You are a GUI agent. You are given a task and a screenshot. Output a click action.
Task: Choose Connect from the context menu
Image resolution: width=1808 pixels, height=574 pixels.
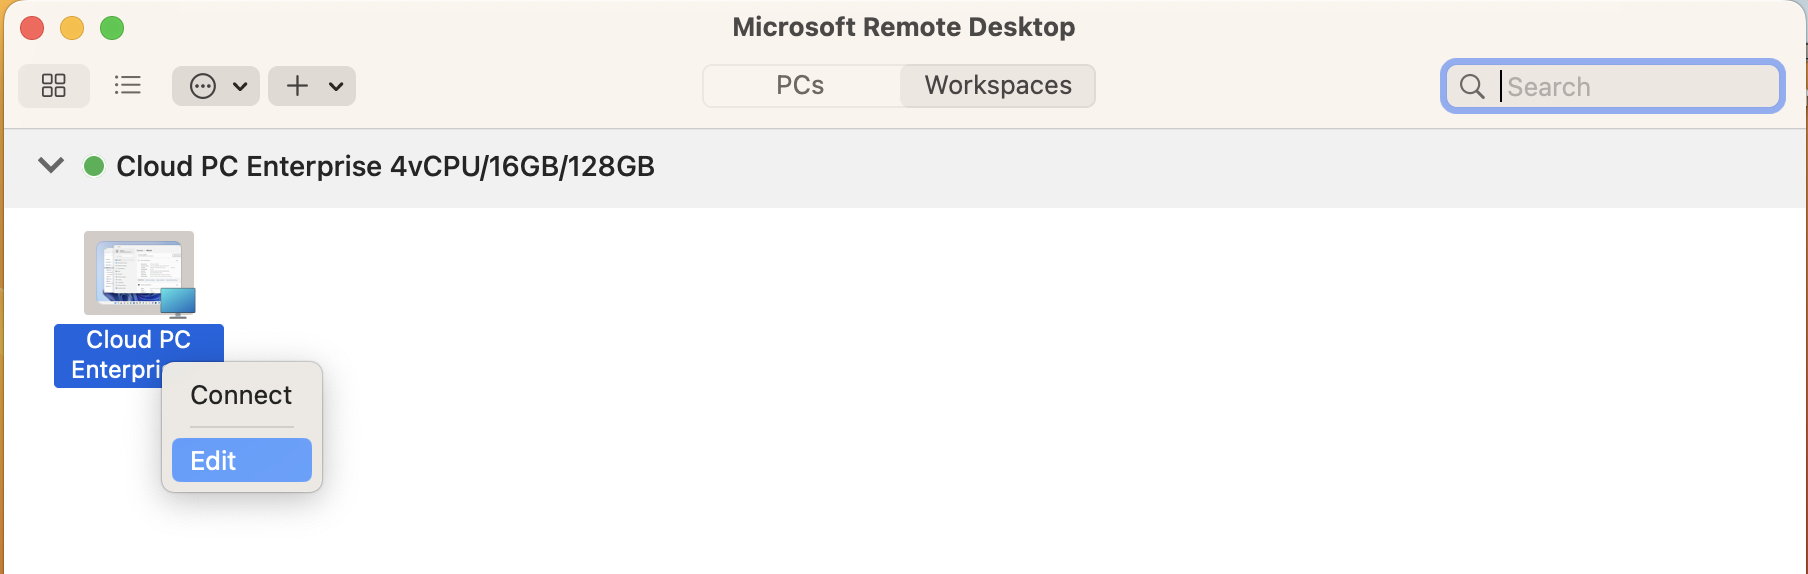(242, 395)
